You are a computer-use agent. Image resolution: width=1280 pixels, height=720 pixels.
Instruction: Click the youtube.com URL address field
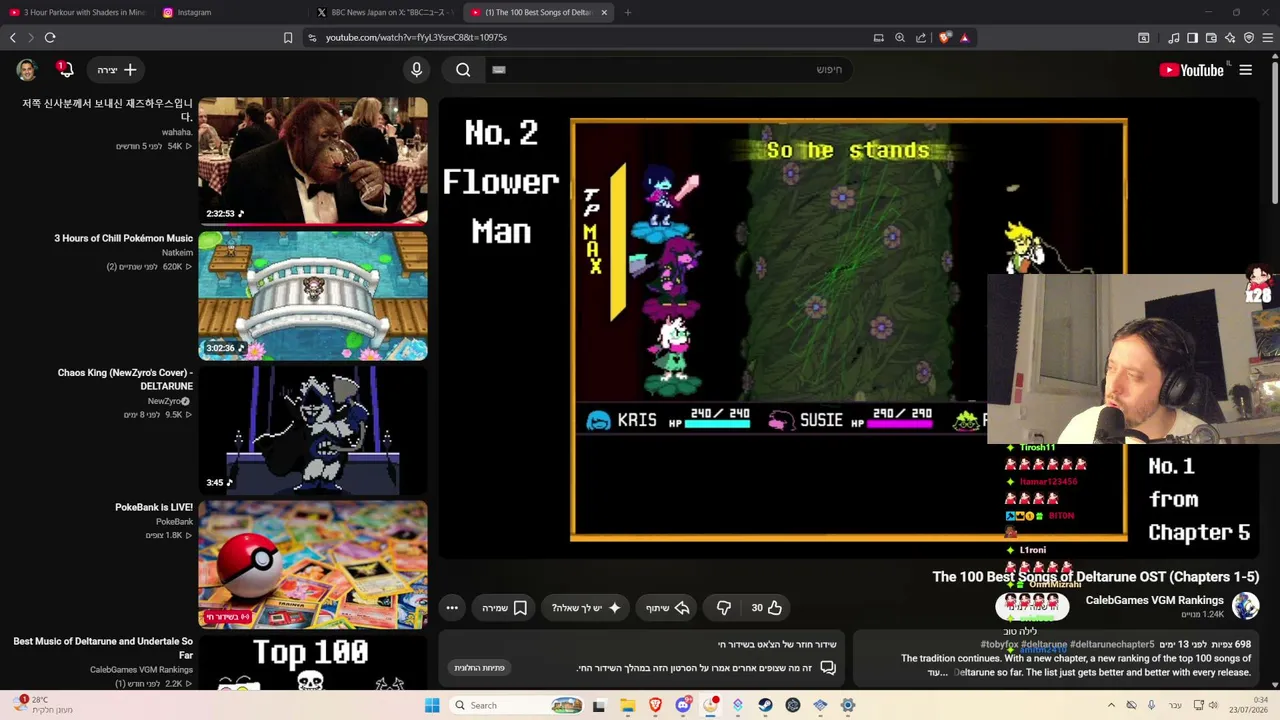(x=590, y=38)
